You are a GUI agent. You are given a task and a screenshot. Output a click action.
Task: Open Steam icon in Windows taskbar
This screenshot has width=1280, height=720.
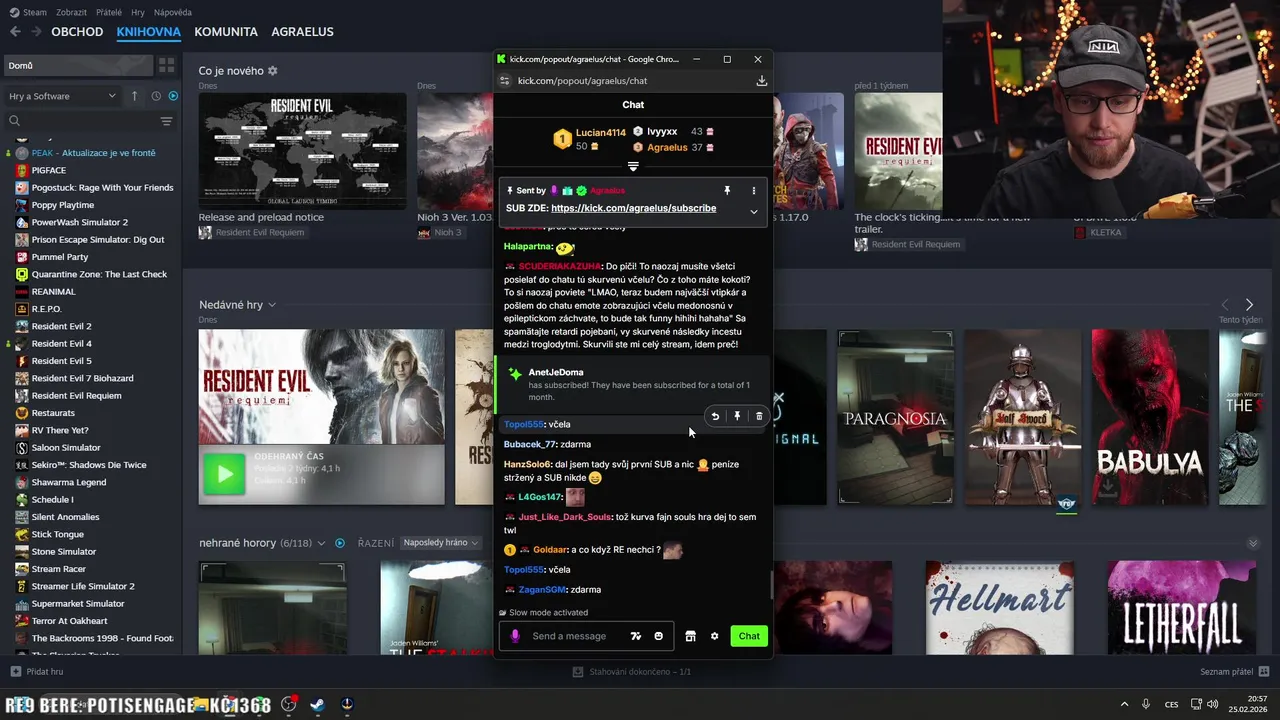[x=317, y=704]
